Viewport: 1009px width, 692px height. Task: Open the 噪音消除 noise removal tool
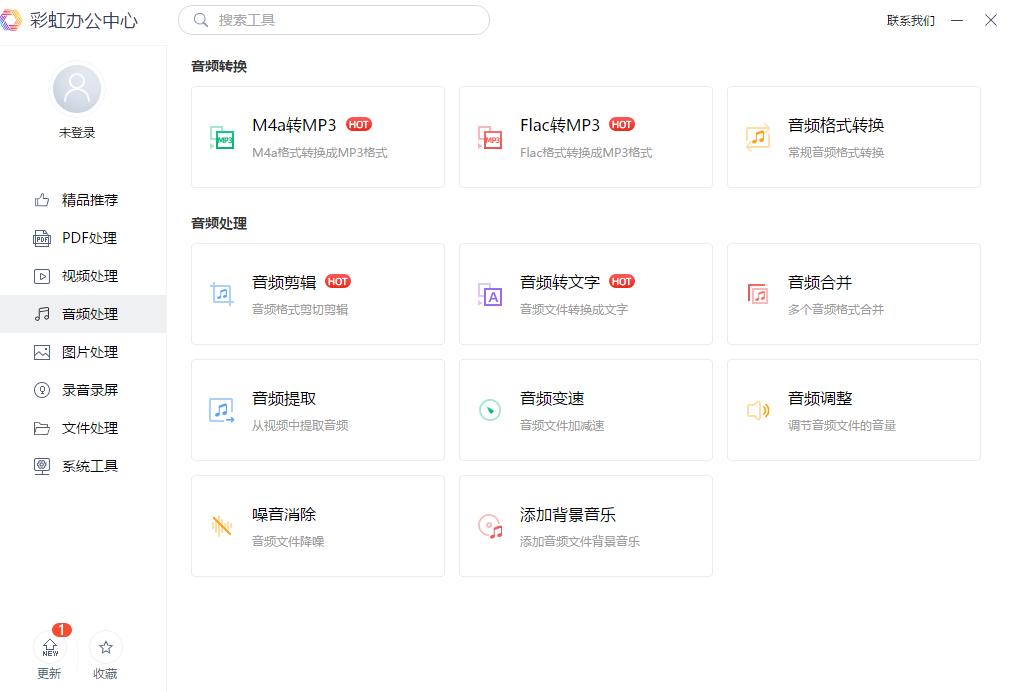pos(317,525)
